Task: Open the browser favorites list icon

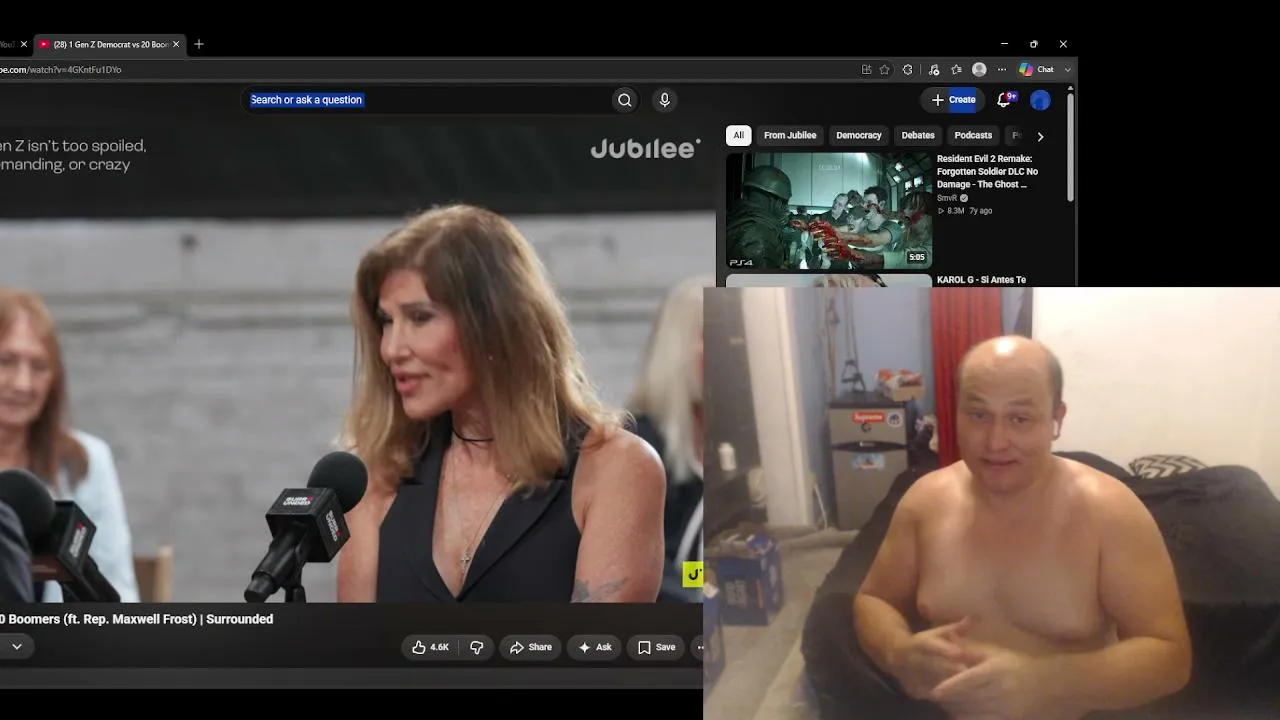Action: 957,70
